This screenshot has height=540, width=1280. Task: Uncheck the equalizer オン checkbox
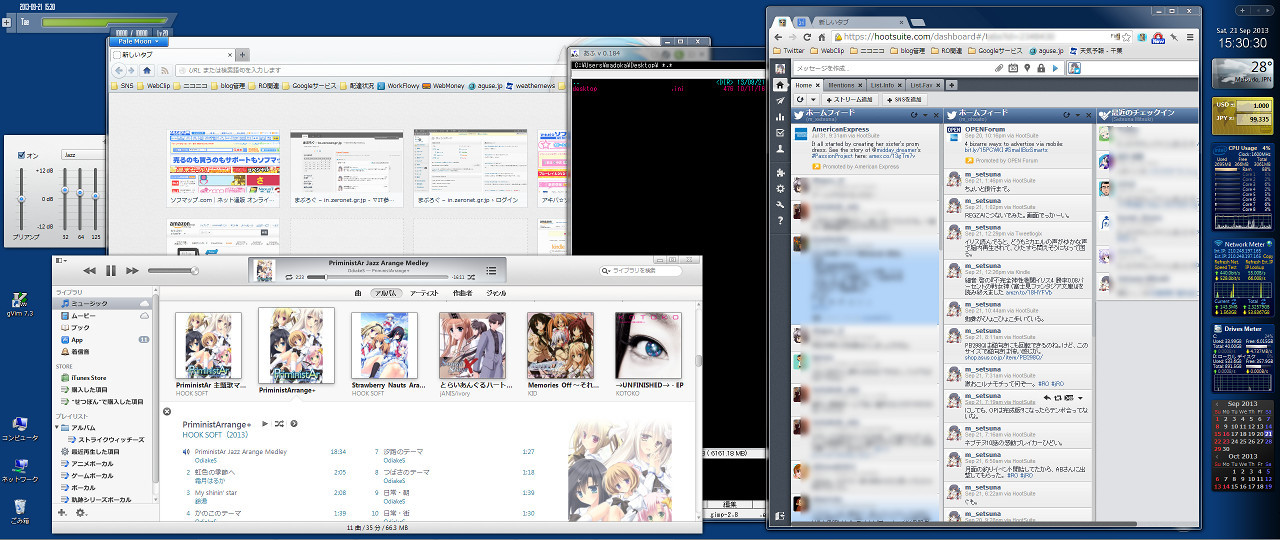coord(21,155)
